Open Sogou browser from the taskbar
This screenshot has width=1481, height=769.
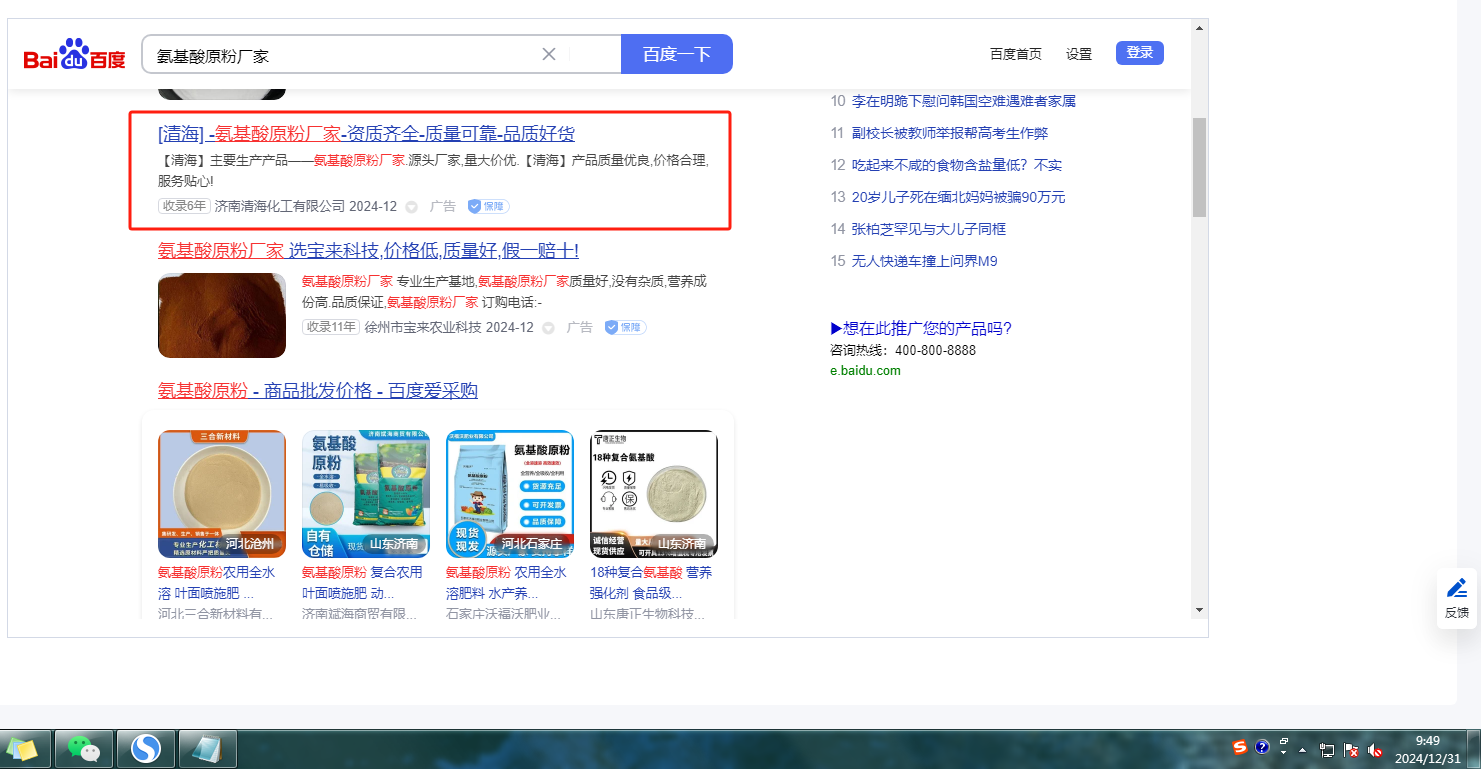pyautogui.click(x=147, y=748)
